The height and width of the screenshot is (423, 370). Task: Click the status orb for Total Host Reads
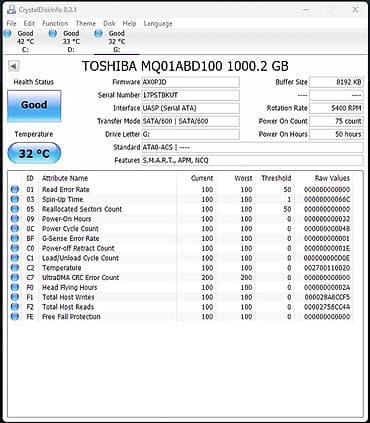pos(15,307)
